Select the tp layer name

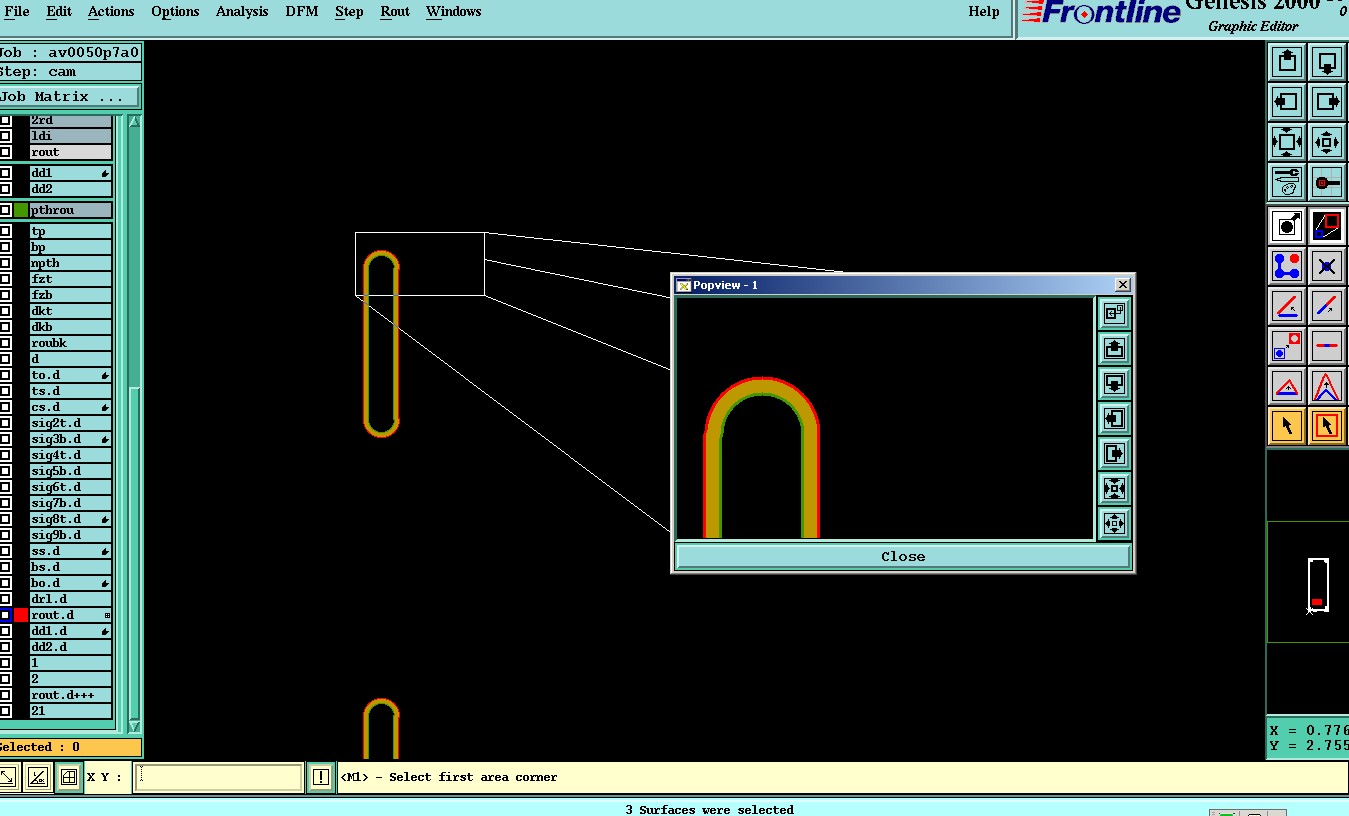point(70,231)
